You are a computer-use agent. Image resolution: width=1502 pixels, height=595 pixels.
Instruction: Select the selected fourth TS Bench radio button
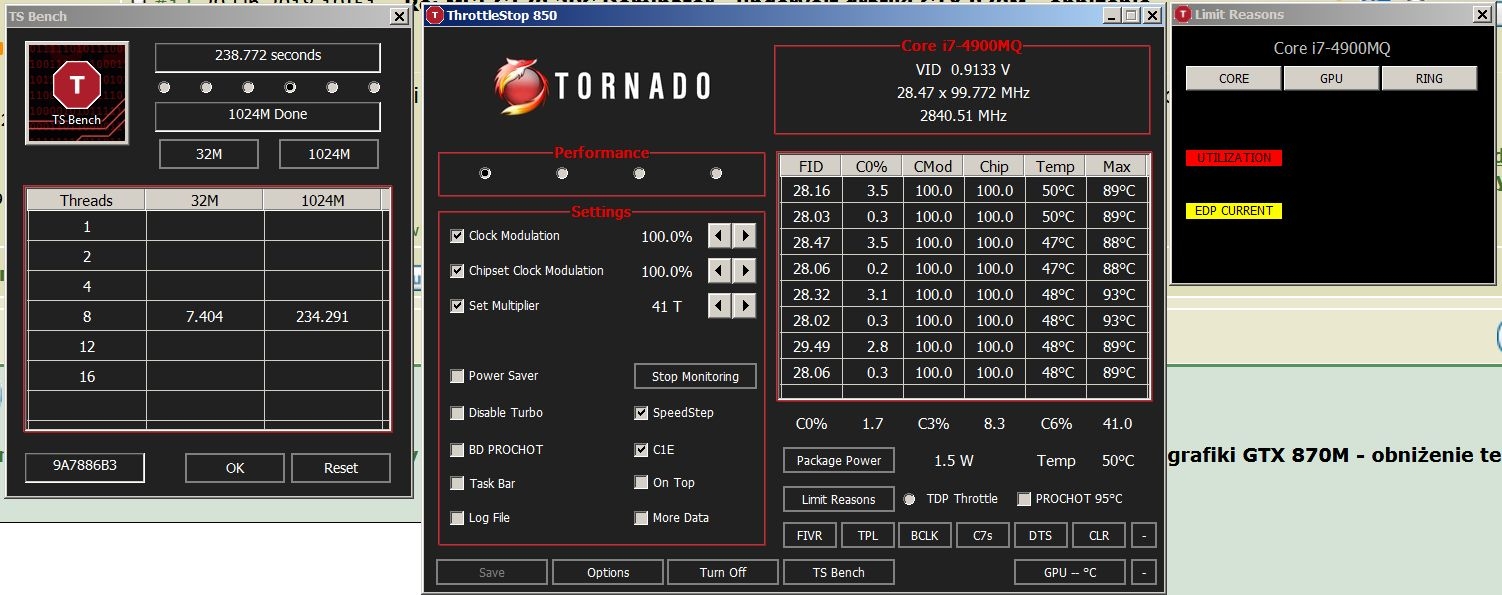290,87
